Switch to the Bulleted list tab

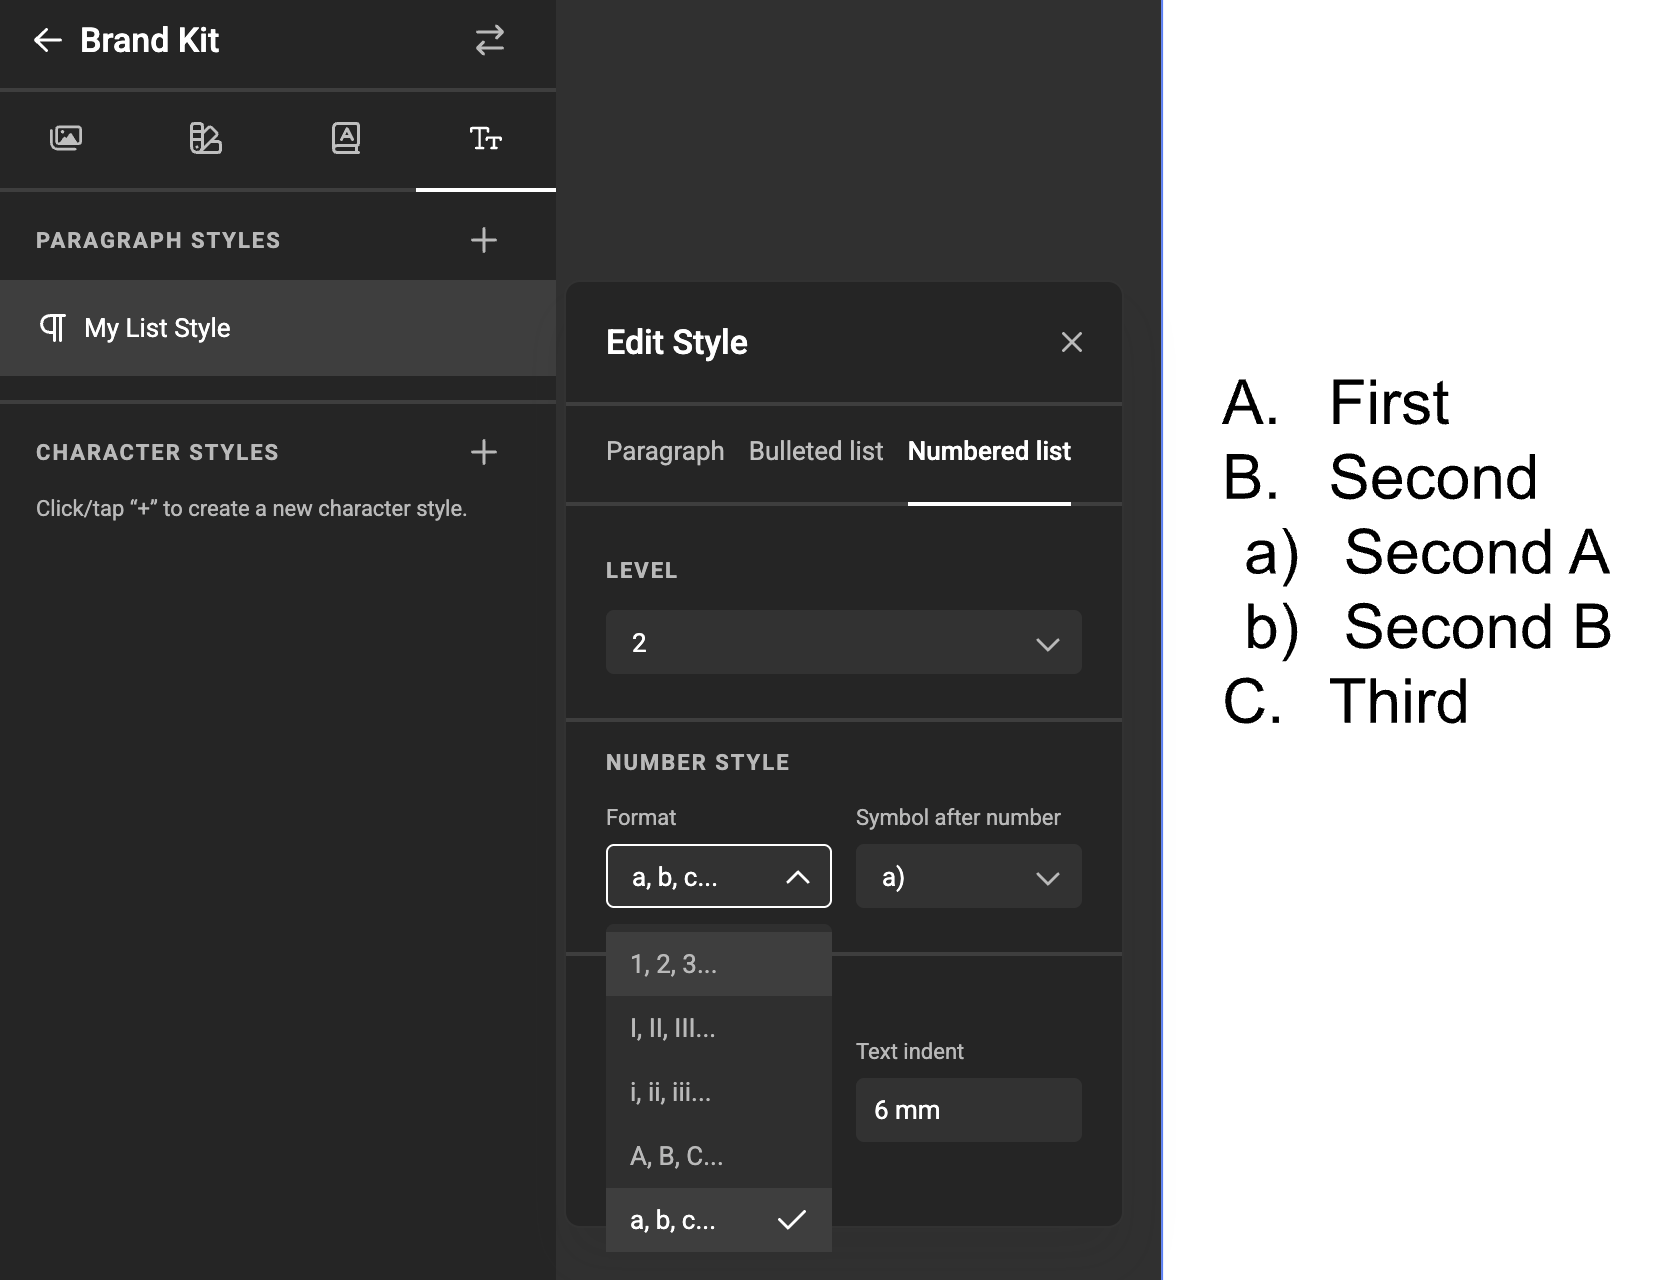click(816, 451)
